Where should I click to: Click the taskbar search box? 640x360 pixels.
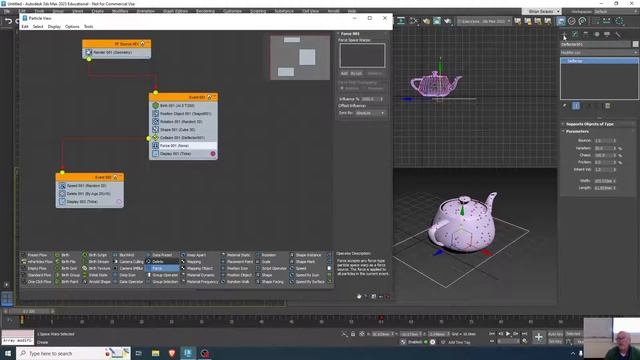coord(73,353)
